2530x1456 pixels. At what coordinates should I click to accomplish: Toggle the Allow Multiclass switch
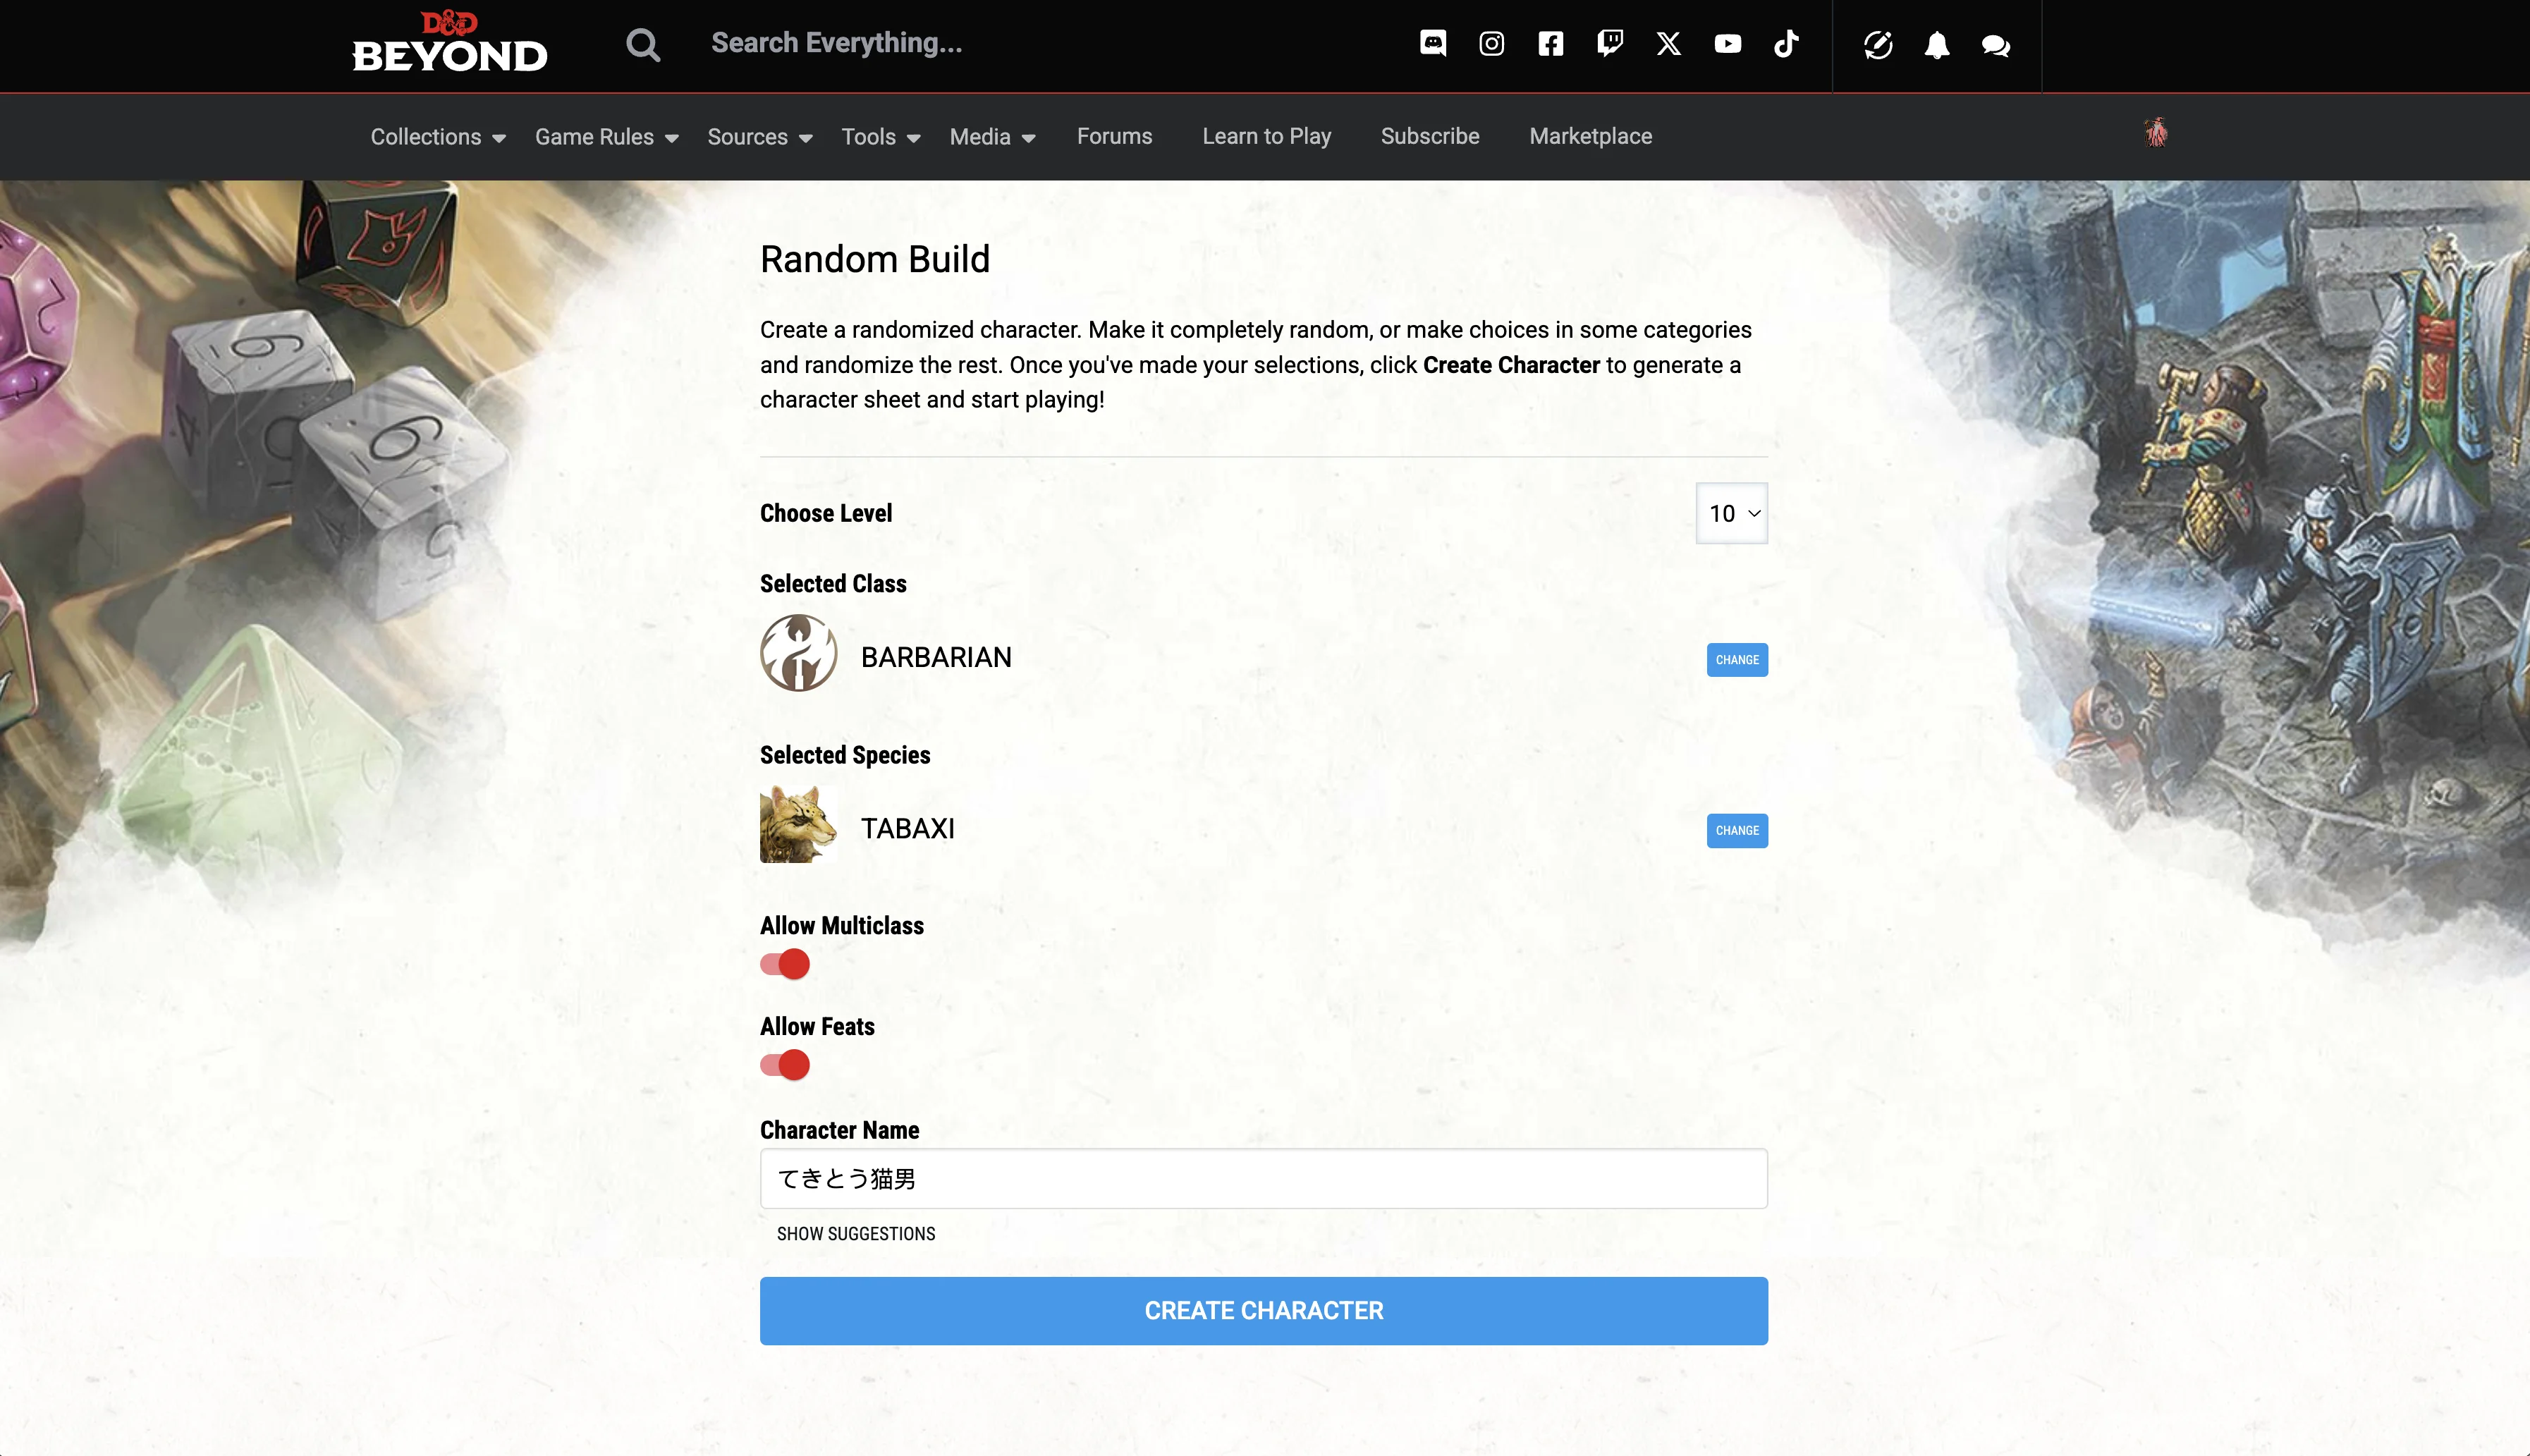[x=785, y=964]
